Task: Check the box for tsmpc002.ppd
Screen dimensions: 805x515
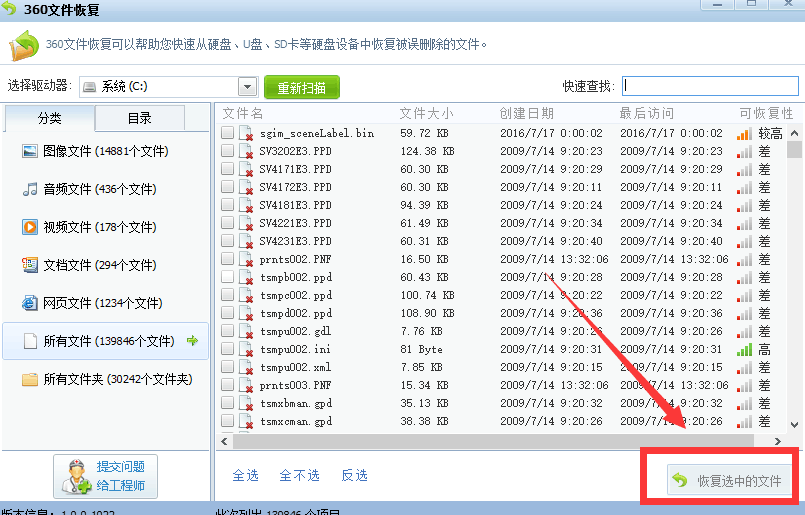Action: point(227,294)
